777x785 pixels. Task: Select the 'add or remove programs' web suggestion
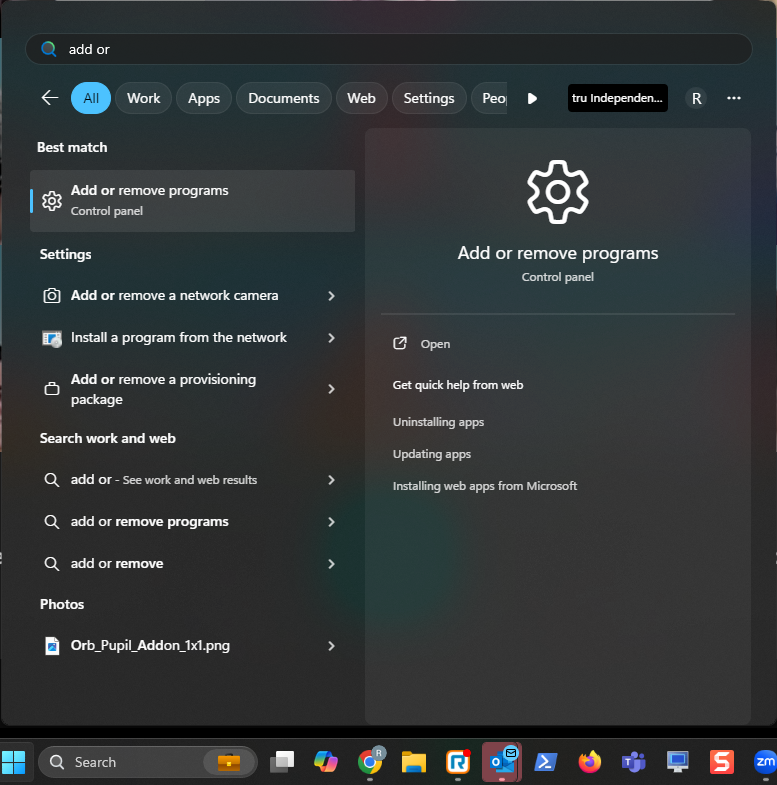(x=193, y=522)
